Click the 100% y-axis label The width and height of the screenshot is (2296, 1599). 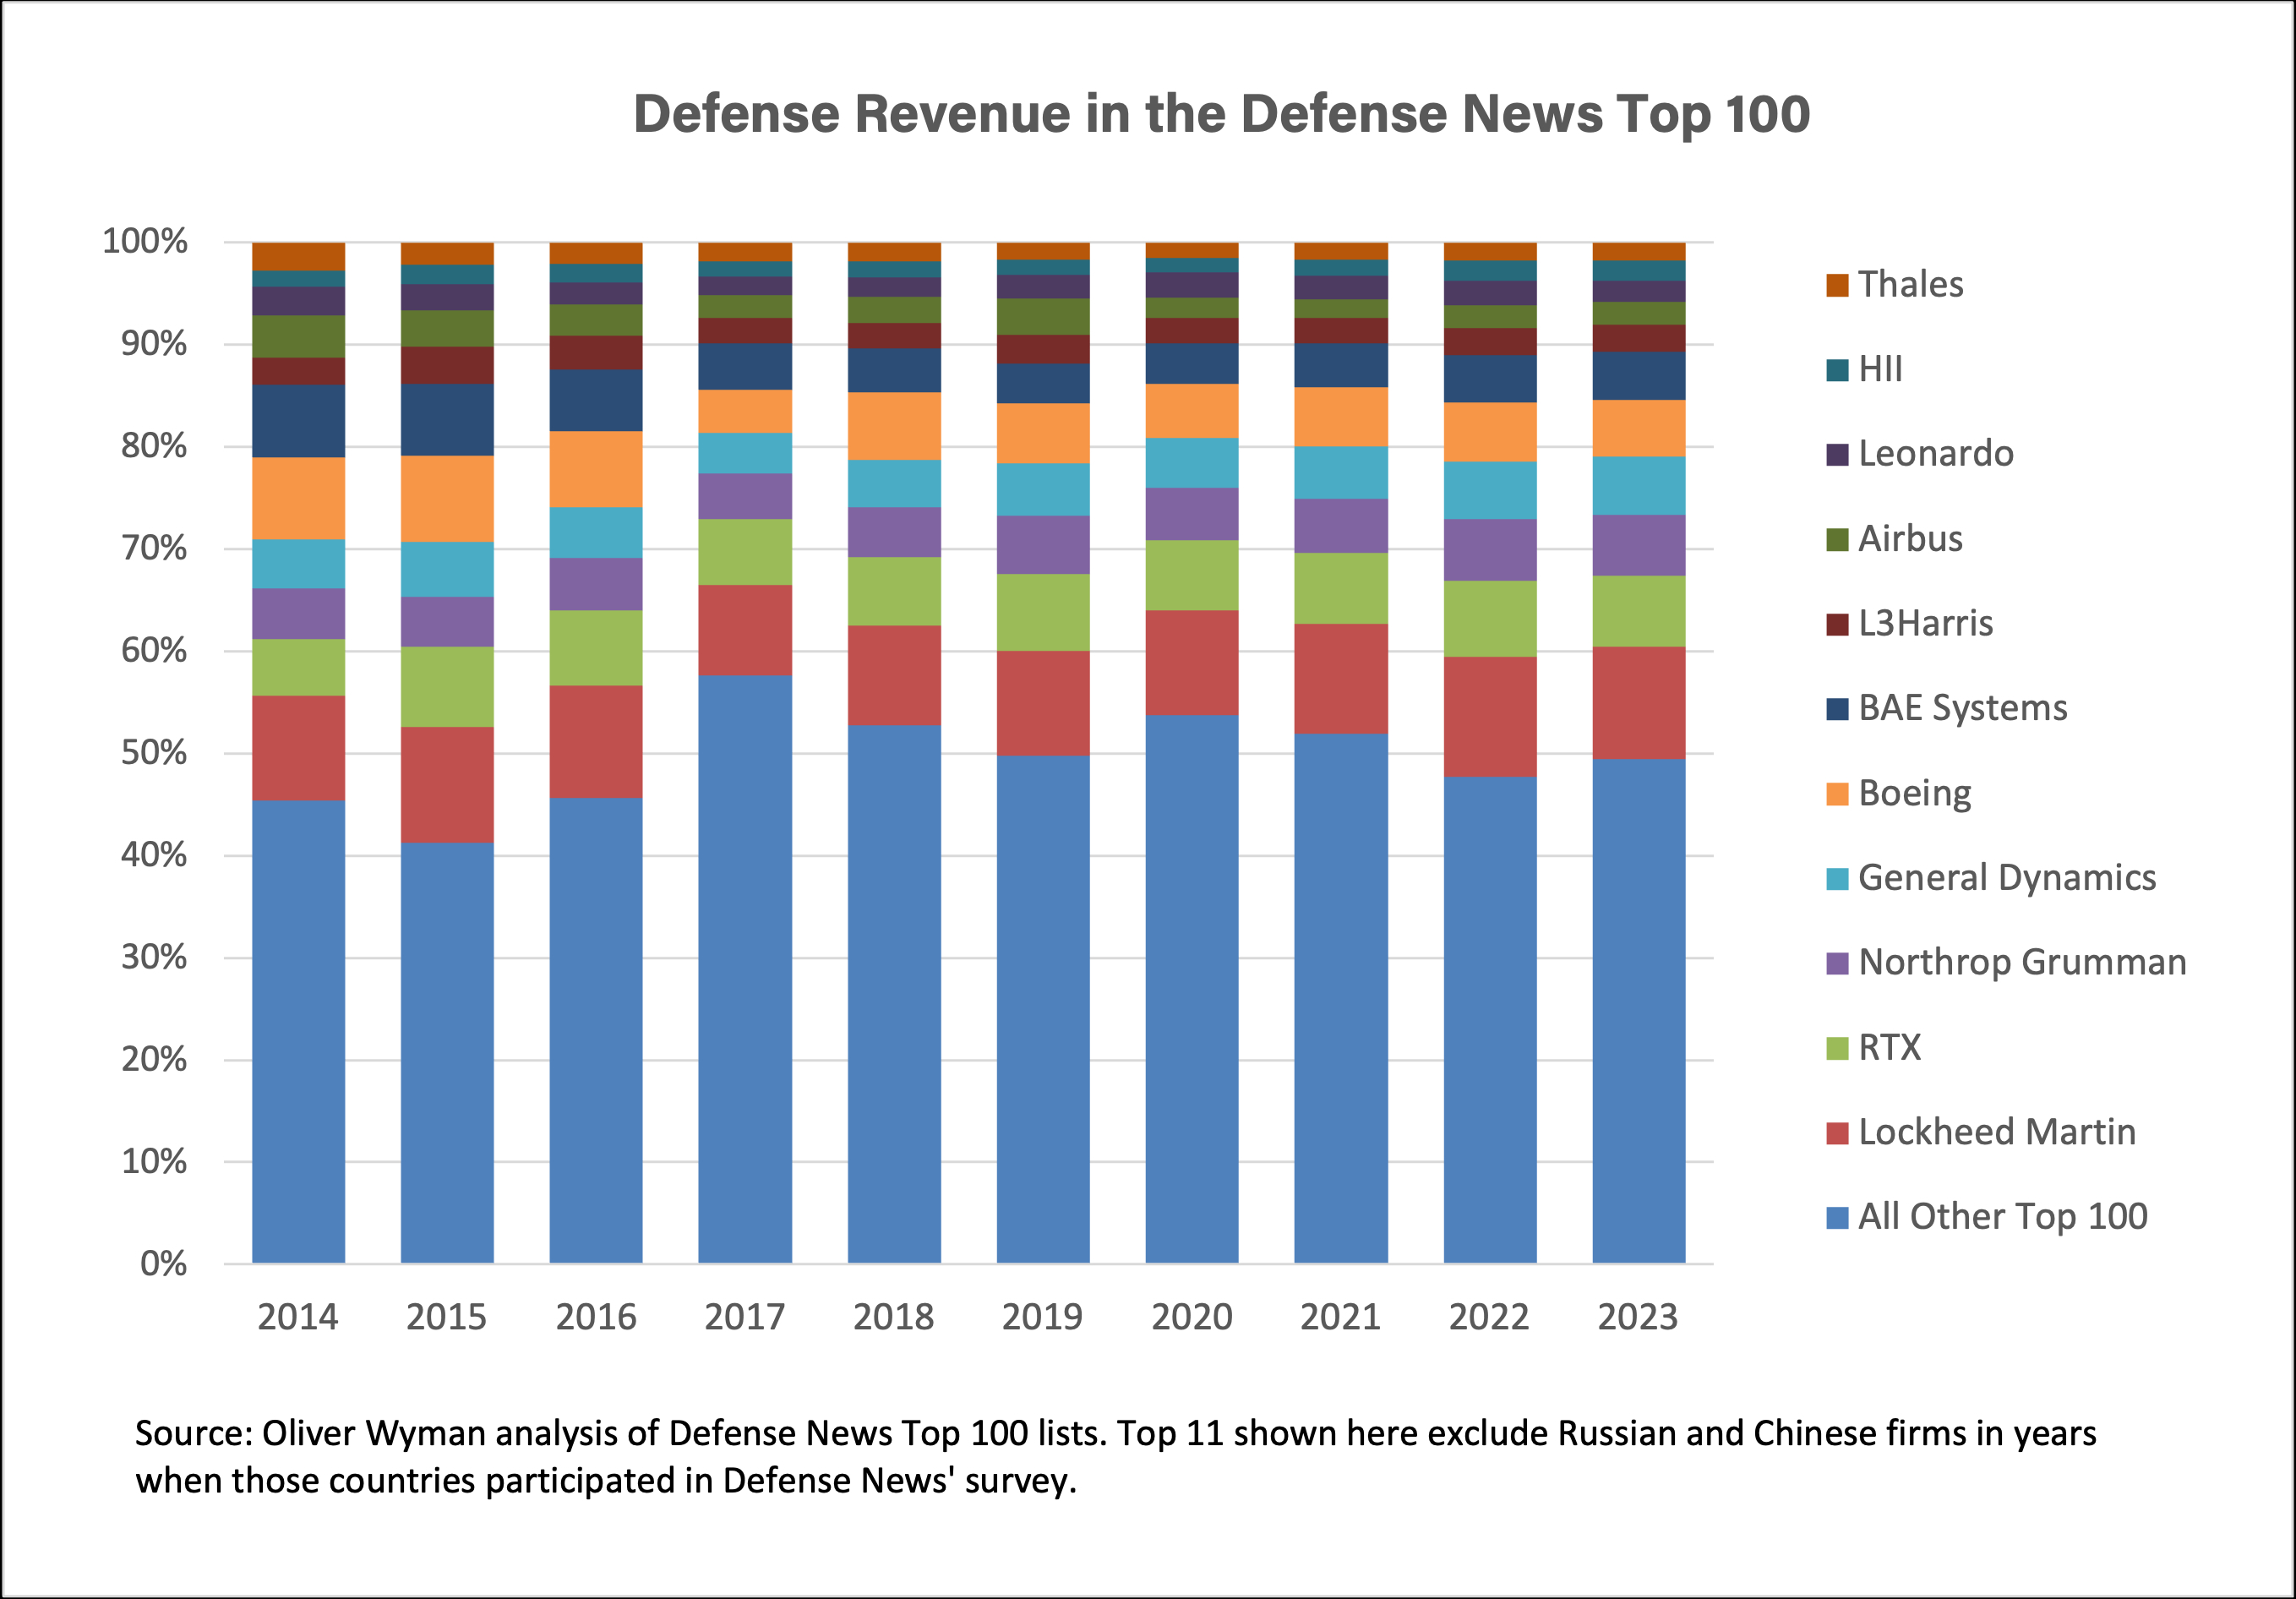coord(145,241)
